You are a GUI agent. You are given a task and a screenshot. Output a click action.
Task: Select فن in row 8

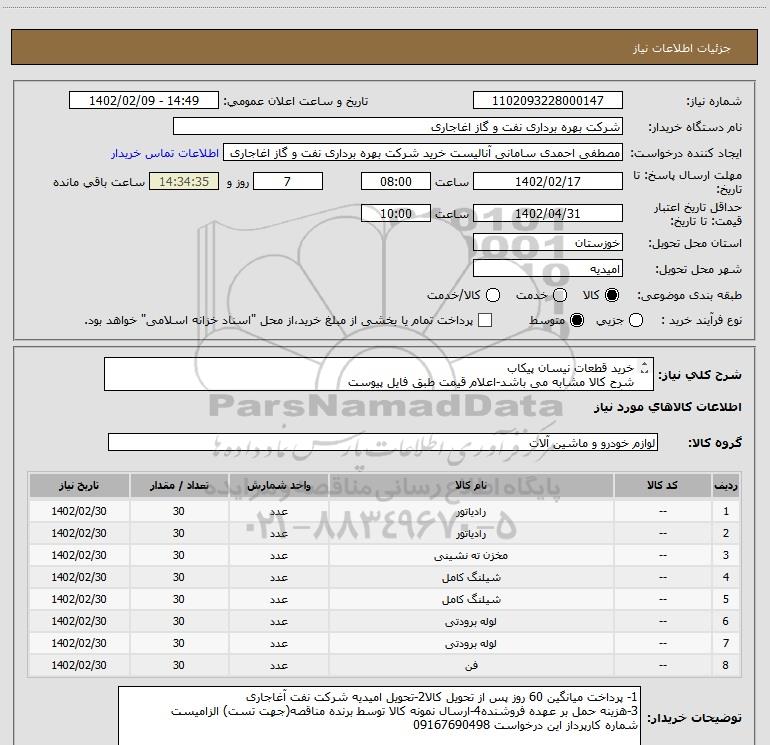pyautogui.click(x=471, y=665)
